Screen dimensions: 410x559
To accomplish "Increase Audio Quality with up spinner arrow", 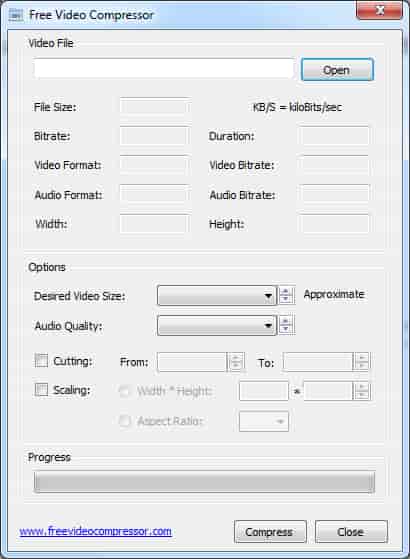I will tap(285, 321).
